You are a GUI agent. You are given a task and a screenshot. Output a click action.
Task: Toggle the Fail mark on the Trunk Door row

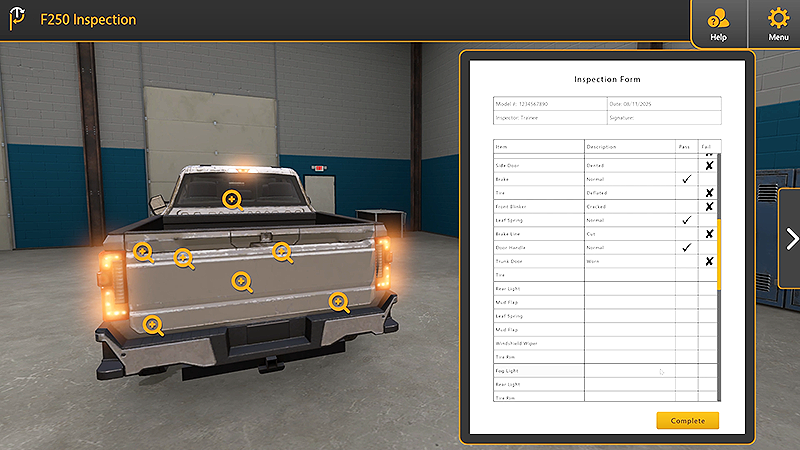coord(708,261)
